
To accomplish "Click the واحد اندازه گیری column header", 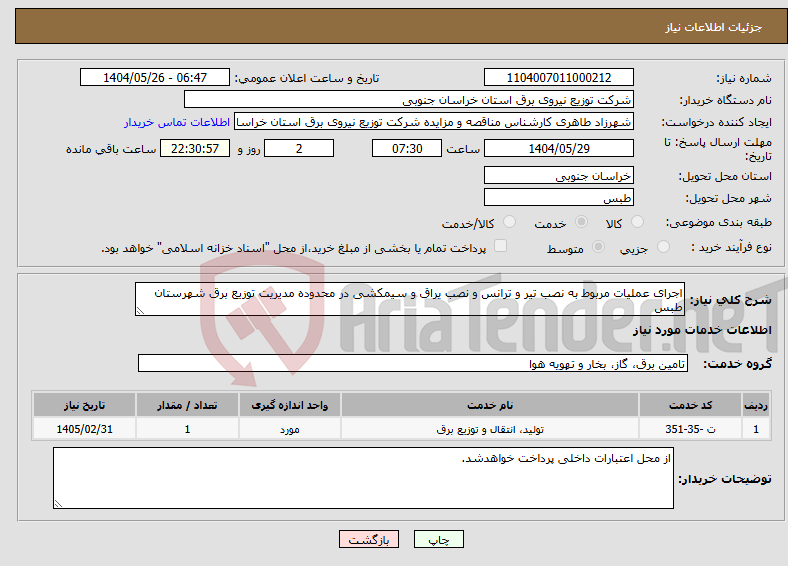I will [x=289, y=405].
